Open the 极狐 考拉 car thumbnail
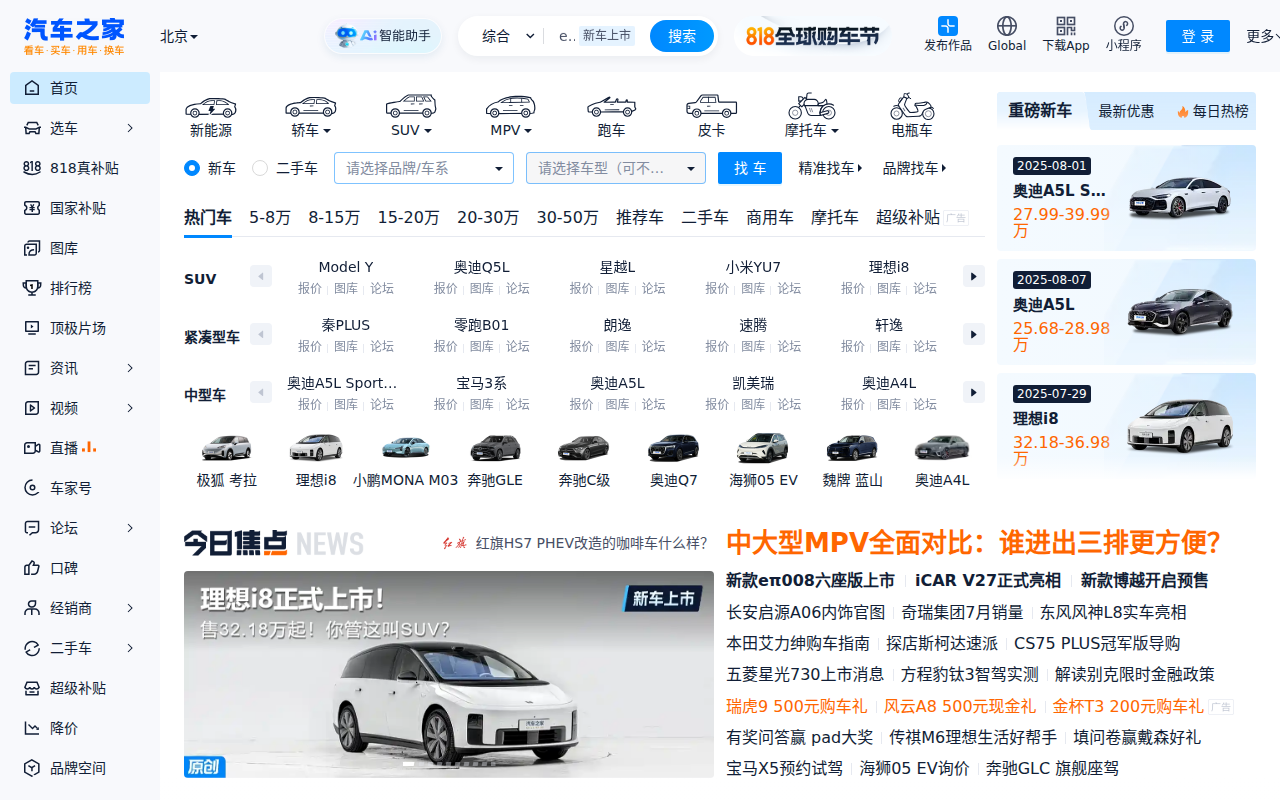Image resolution: width=1280 pixels, height=800 pixels. click(x=226, y=461)
